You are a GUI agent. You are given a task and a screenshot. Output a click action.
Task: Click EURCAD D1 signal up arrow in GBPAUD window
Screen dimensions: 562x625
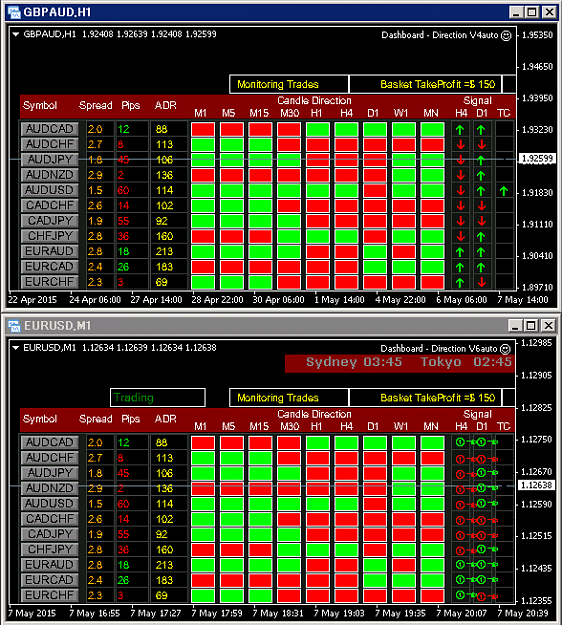coord(481,267)
